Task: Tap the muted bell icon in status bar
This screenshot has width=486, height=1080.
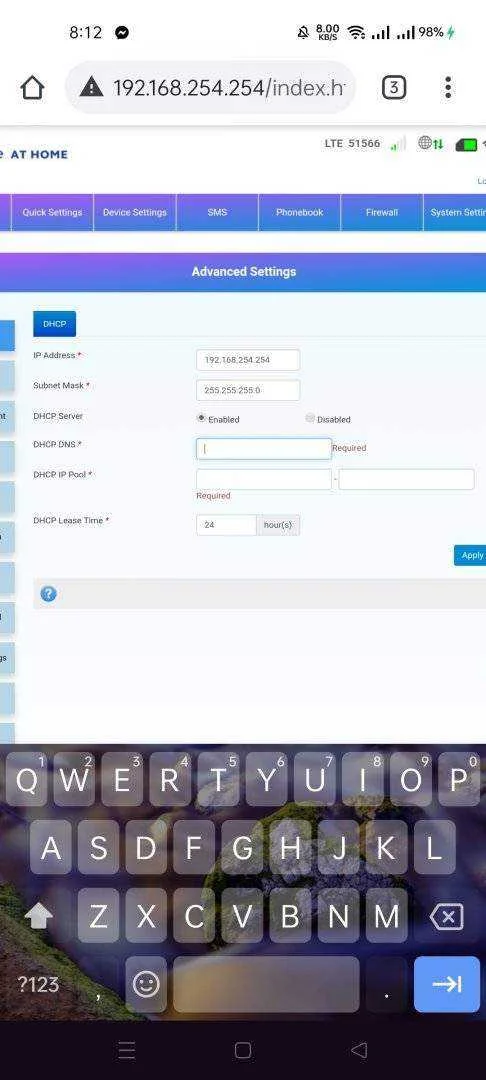Action: click(303, 32)
